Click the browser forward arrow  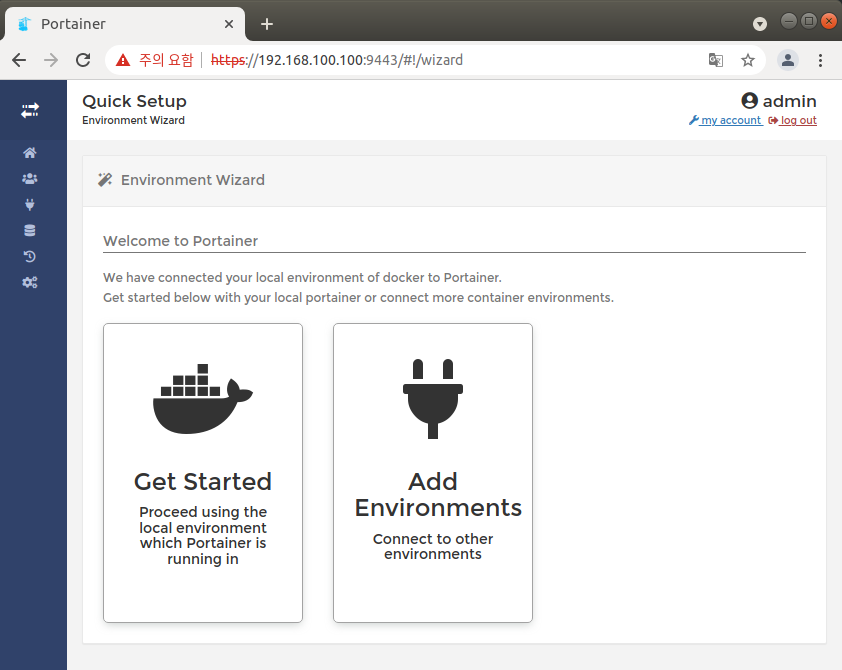coord(51,60)
